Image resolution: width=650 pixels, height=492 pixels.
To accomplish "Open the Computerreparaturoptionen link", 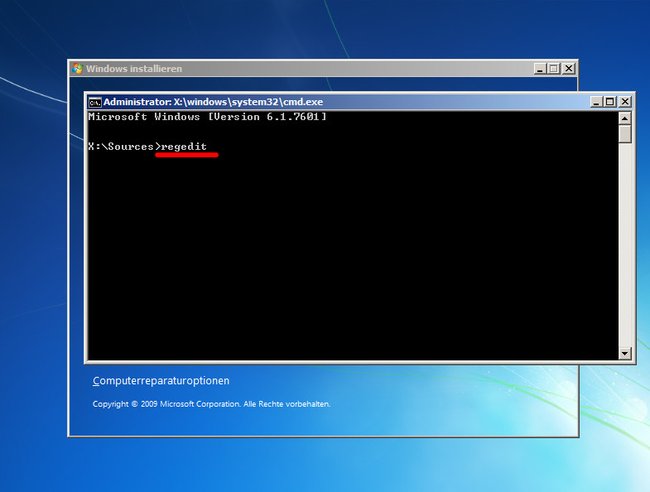I will click(161, 381).
